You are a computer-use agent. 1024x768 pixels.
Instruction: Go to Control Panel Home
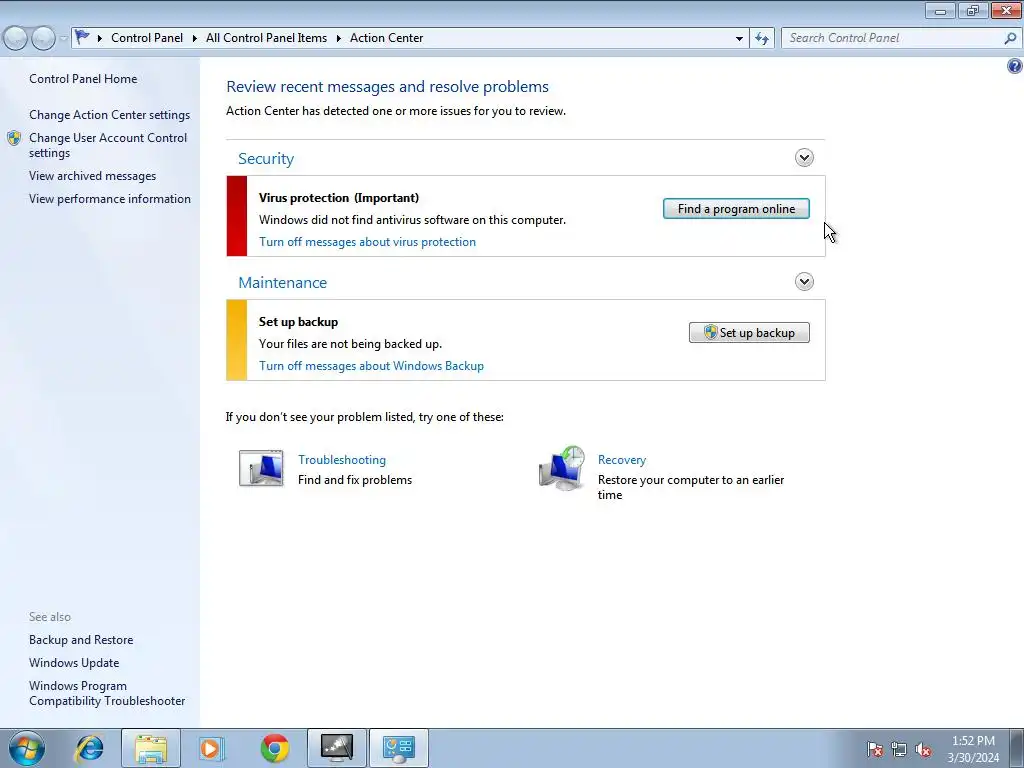(x=83, y=79)
